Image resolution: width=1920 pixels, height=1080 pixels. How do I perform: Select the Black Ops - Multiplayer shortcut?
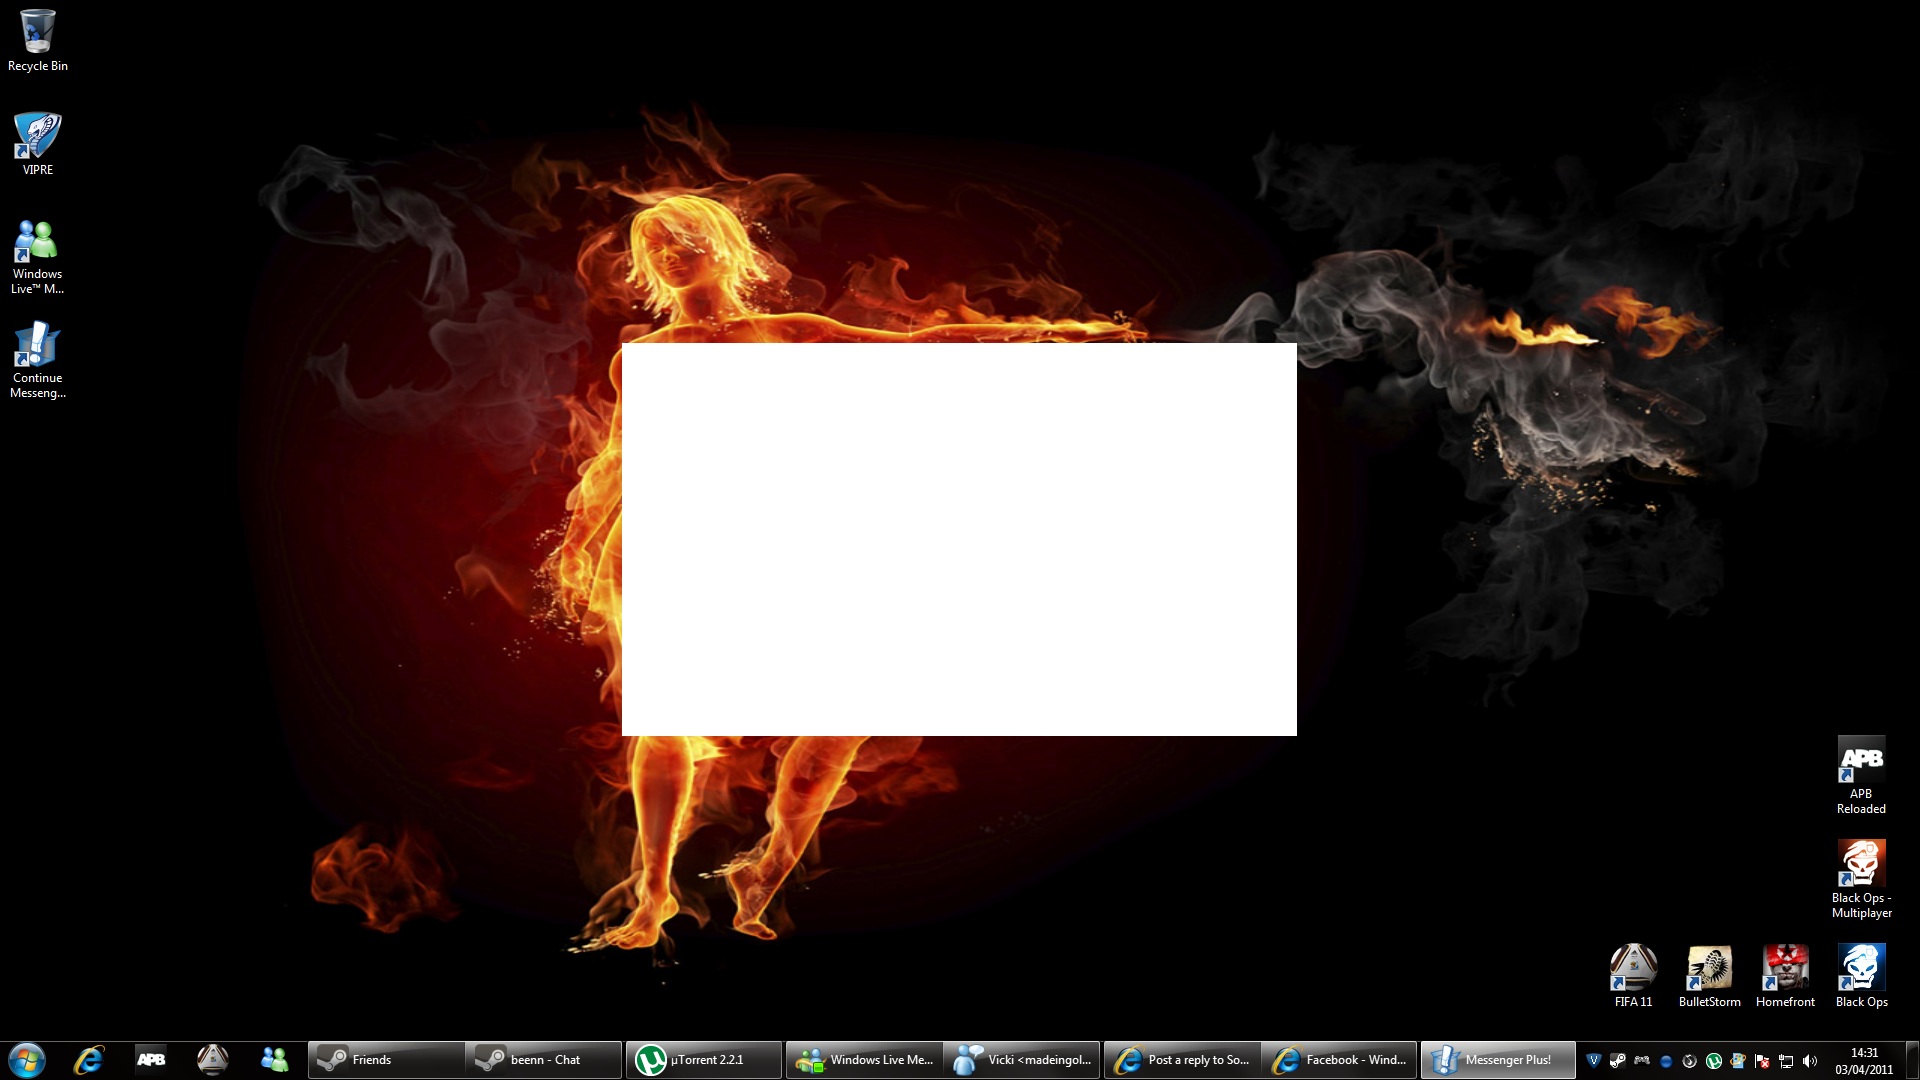[x=1861, y=877]
